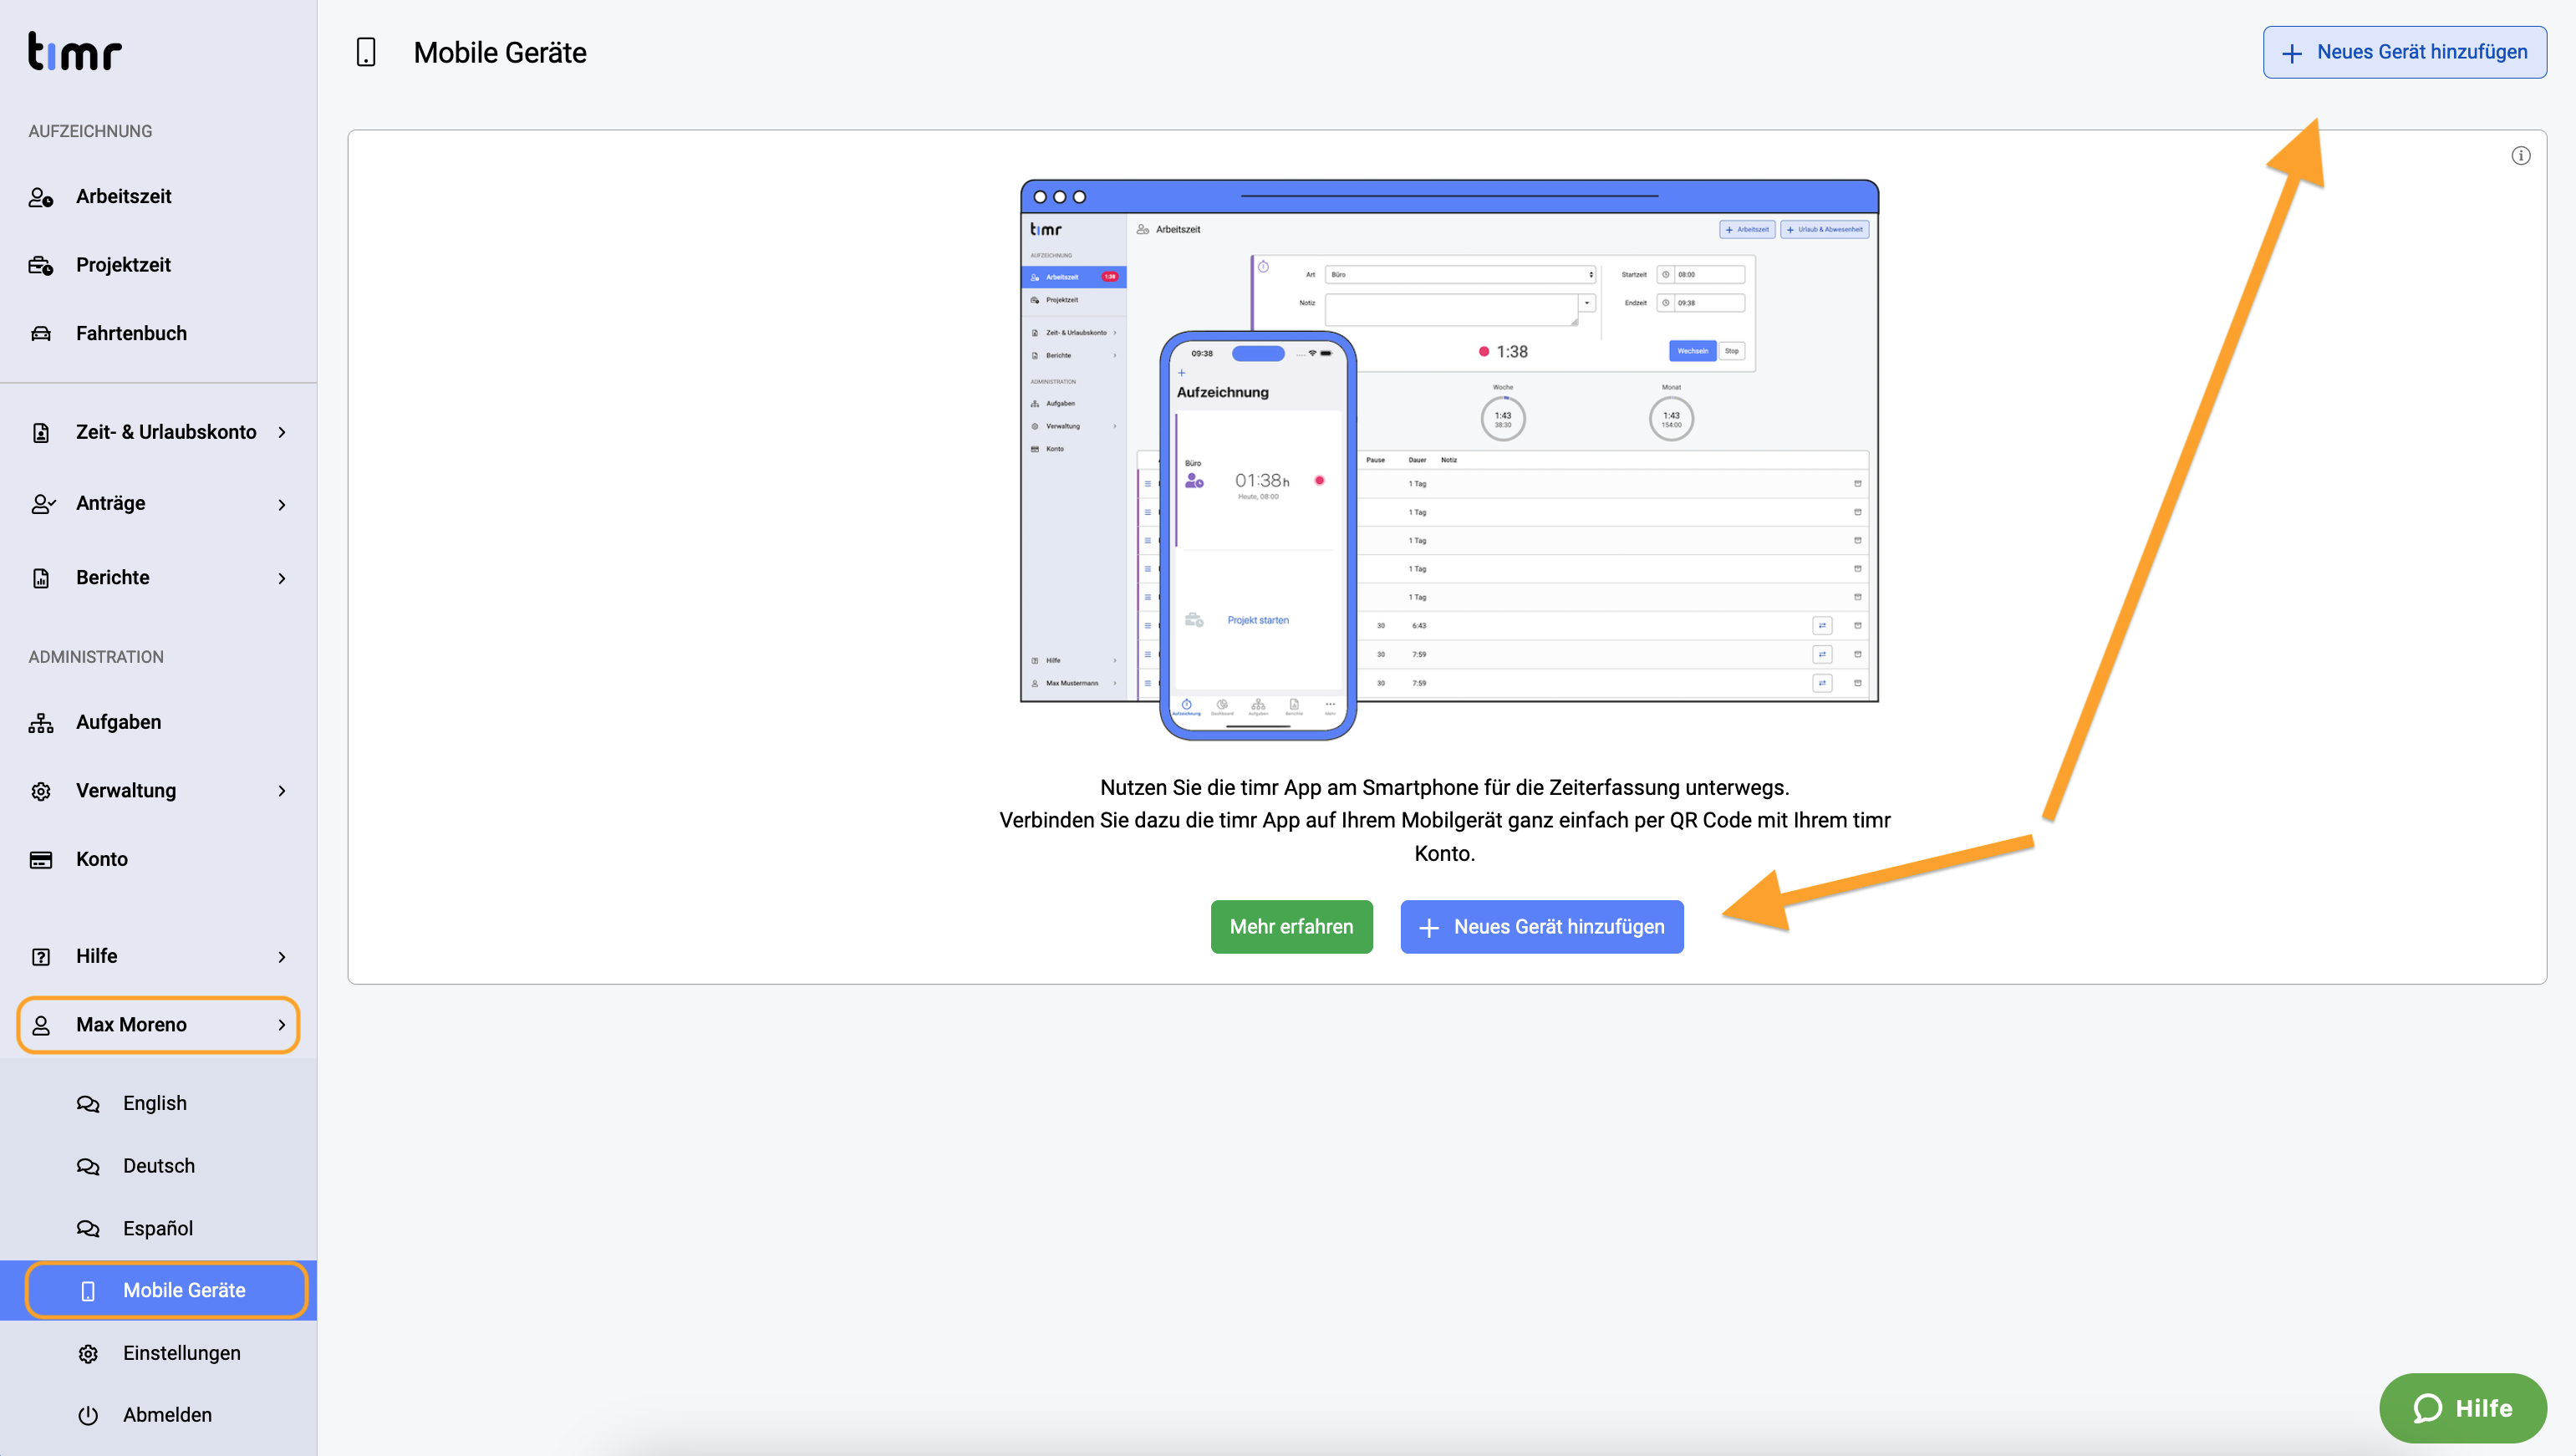Click the green Mehr erfahren button
Image resolution: width=2576 pixels, height=1456 pixels.
[1291, 927]
